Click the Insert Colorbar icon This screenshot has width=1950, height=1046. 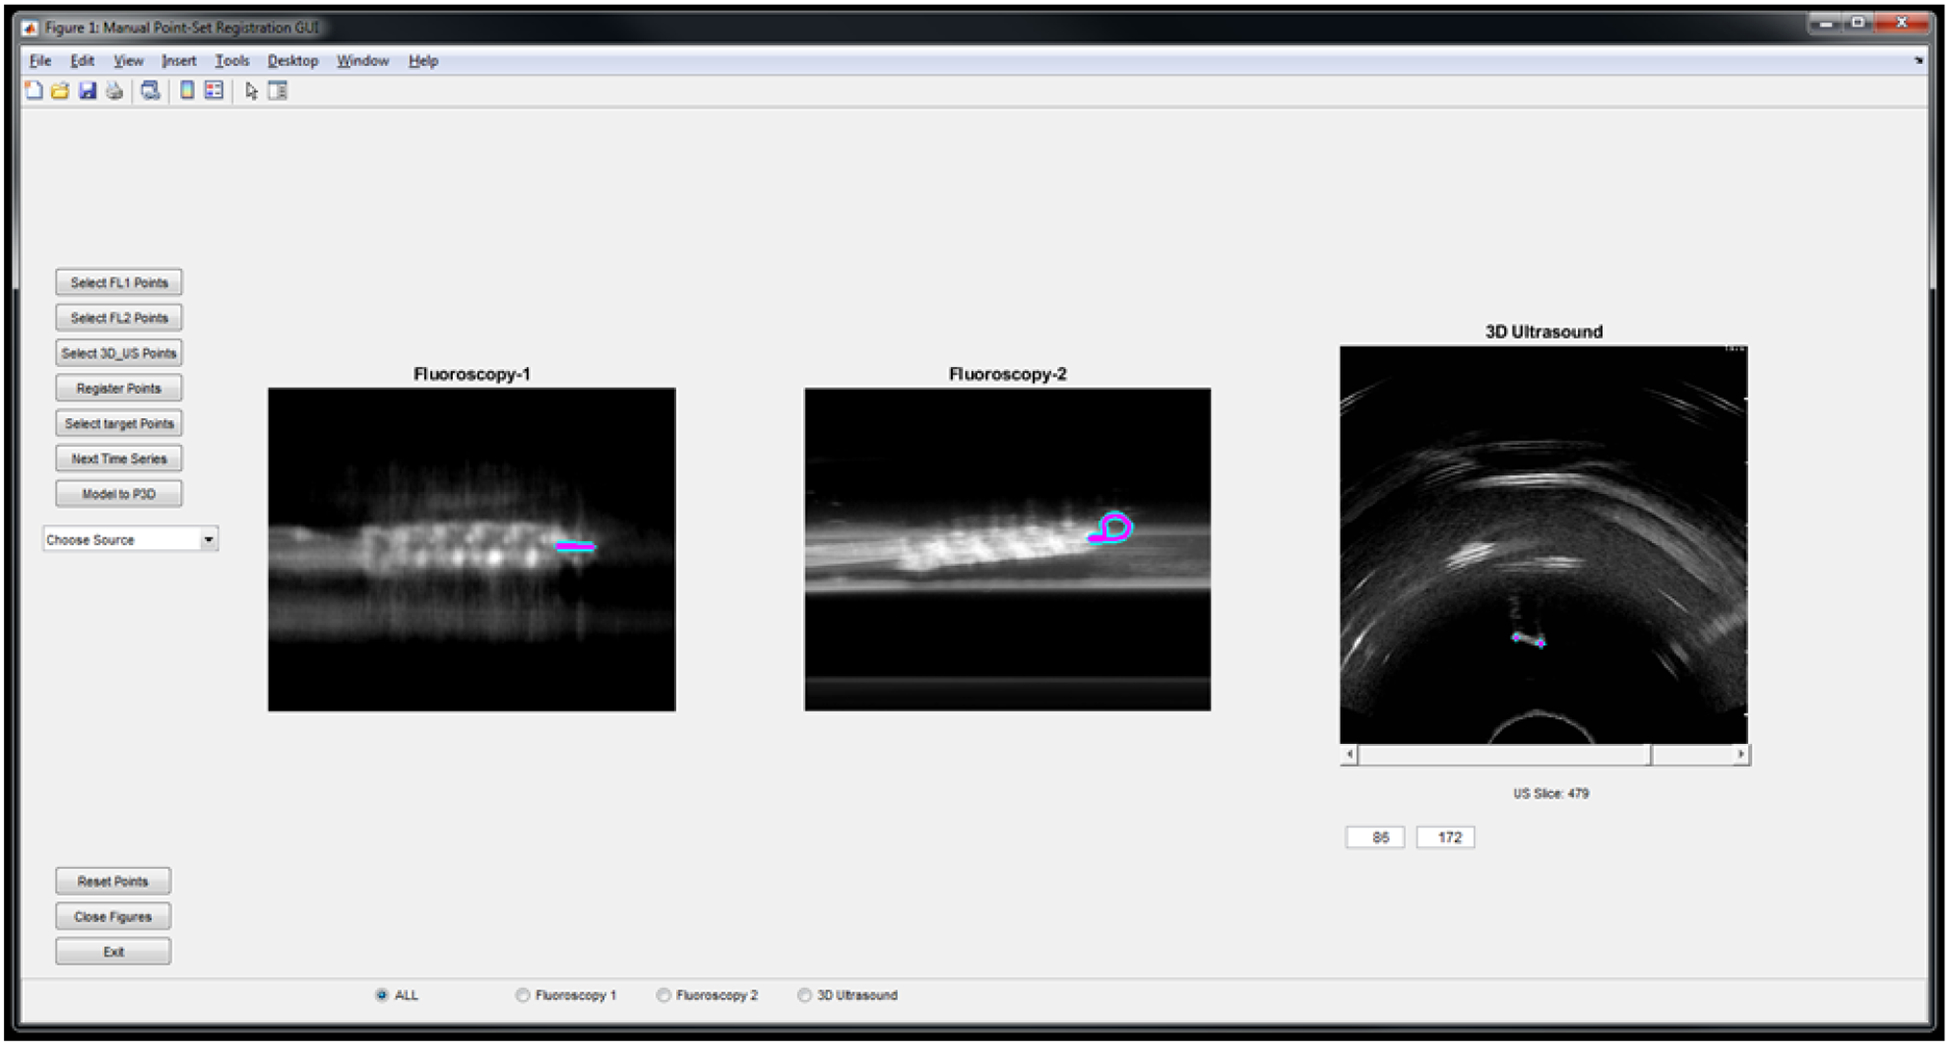point(187,91)
